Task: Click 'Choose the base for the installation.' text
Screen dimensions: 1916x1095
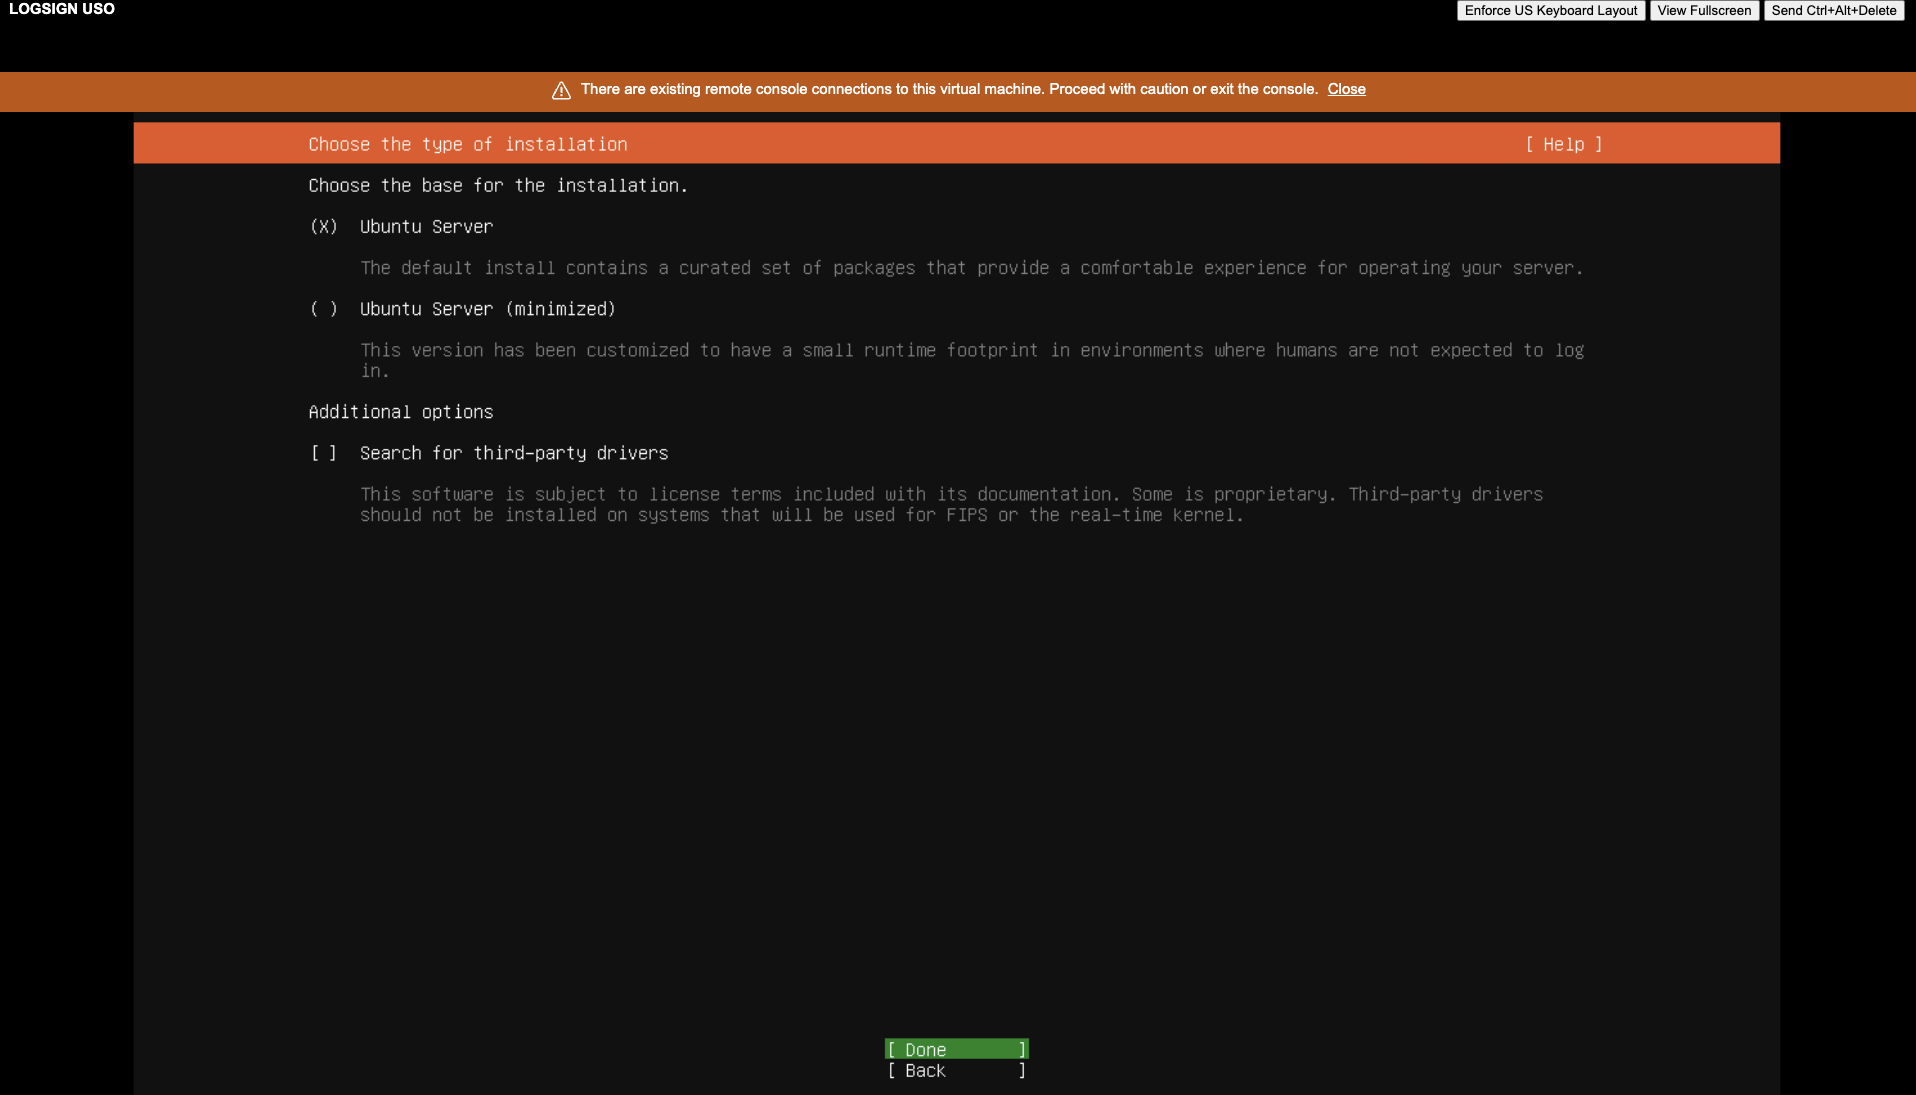Action: click(x=498, y=186)
